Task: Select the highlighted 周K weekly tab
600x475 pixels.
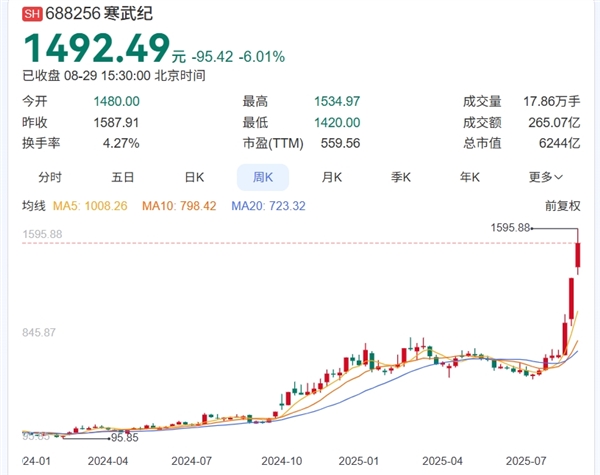Action: click(262, 177)
